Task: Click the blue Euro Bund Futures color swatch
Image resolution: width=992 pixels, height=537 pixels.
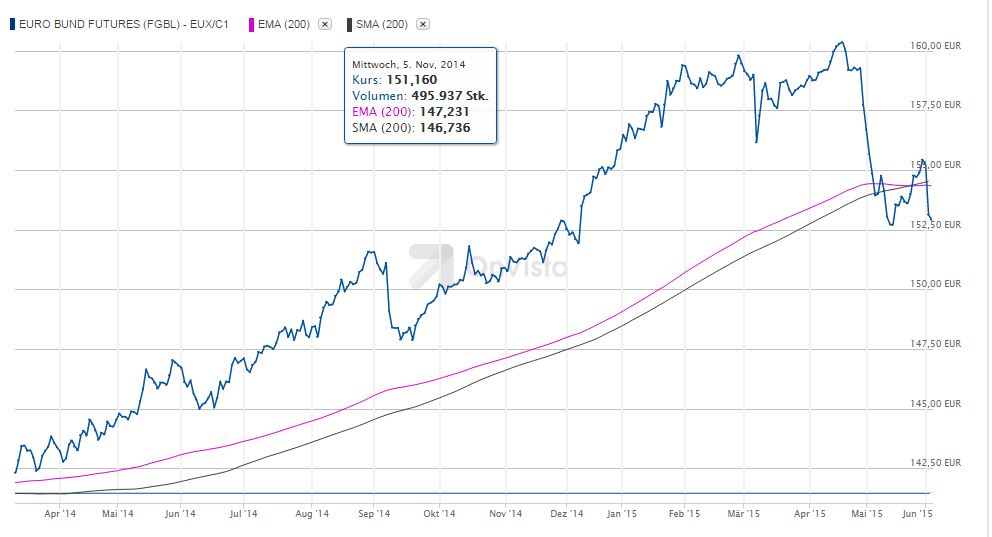Action: 11,23
